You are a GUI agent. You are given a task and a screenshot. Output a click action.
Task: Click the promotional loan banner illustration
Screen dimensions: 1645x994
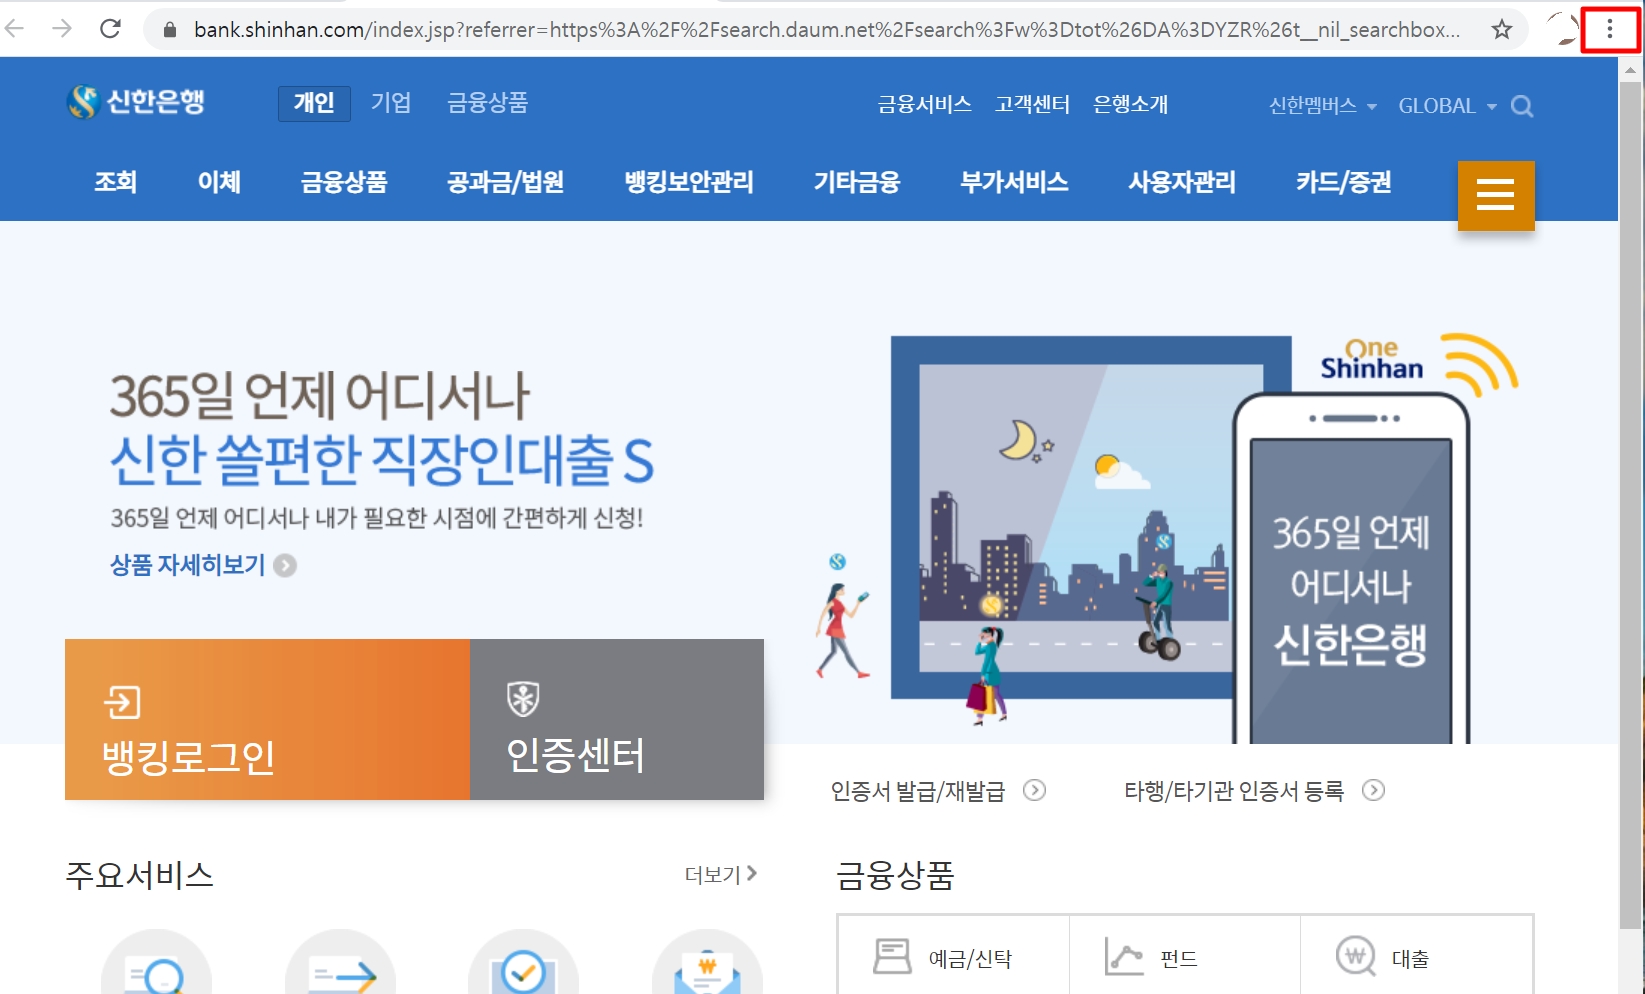pos(1165,540)
